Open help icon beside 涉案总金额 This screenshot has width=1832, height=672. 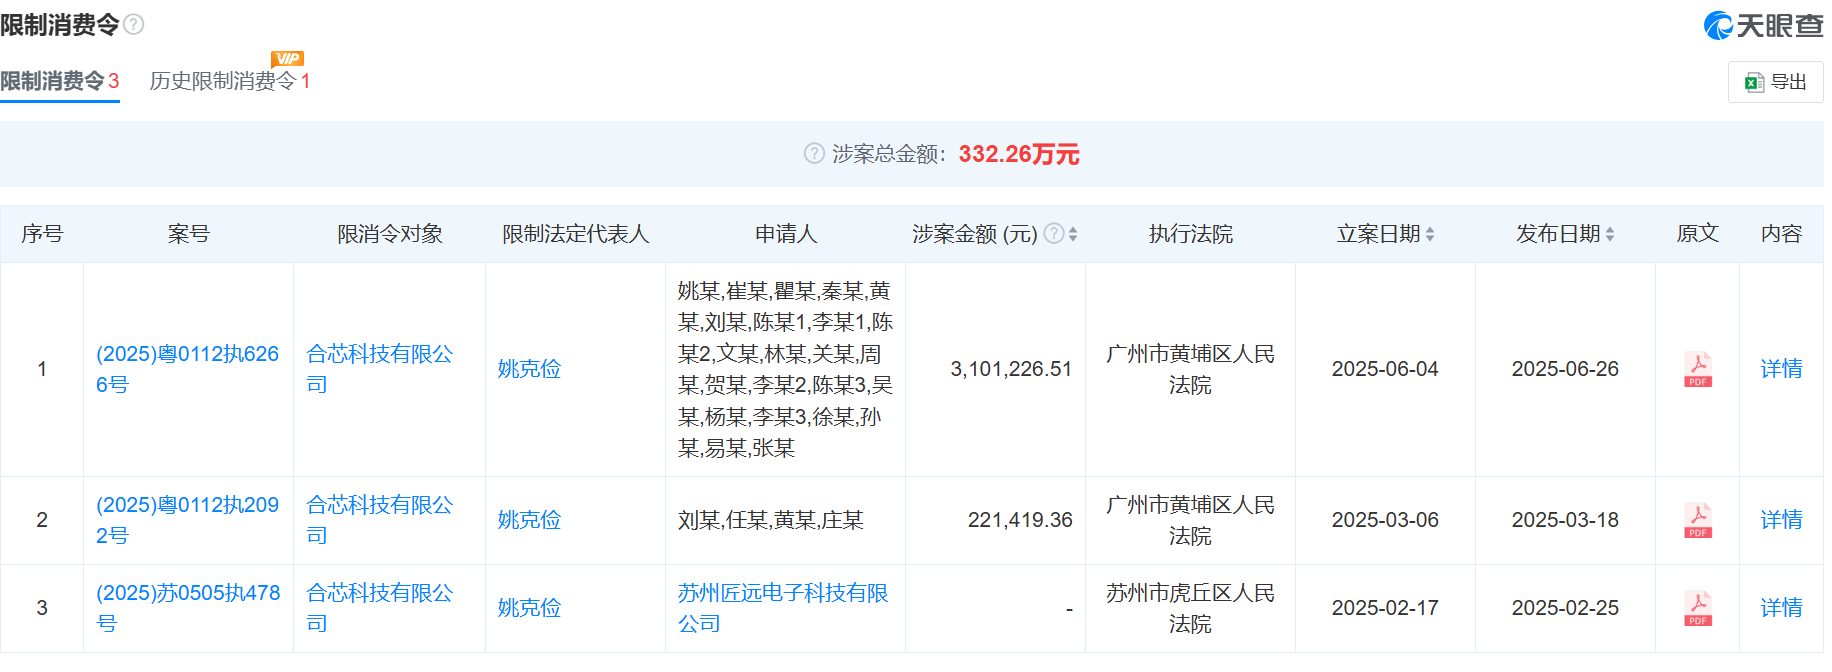pyautogui.click(x=814, y=153)
